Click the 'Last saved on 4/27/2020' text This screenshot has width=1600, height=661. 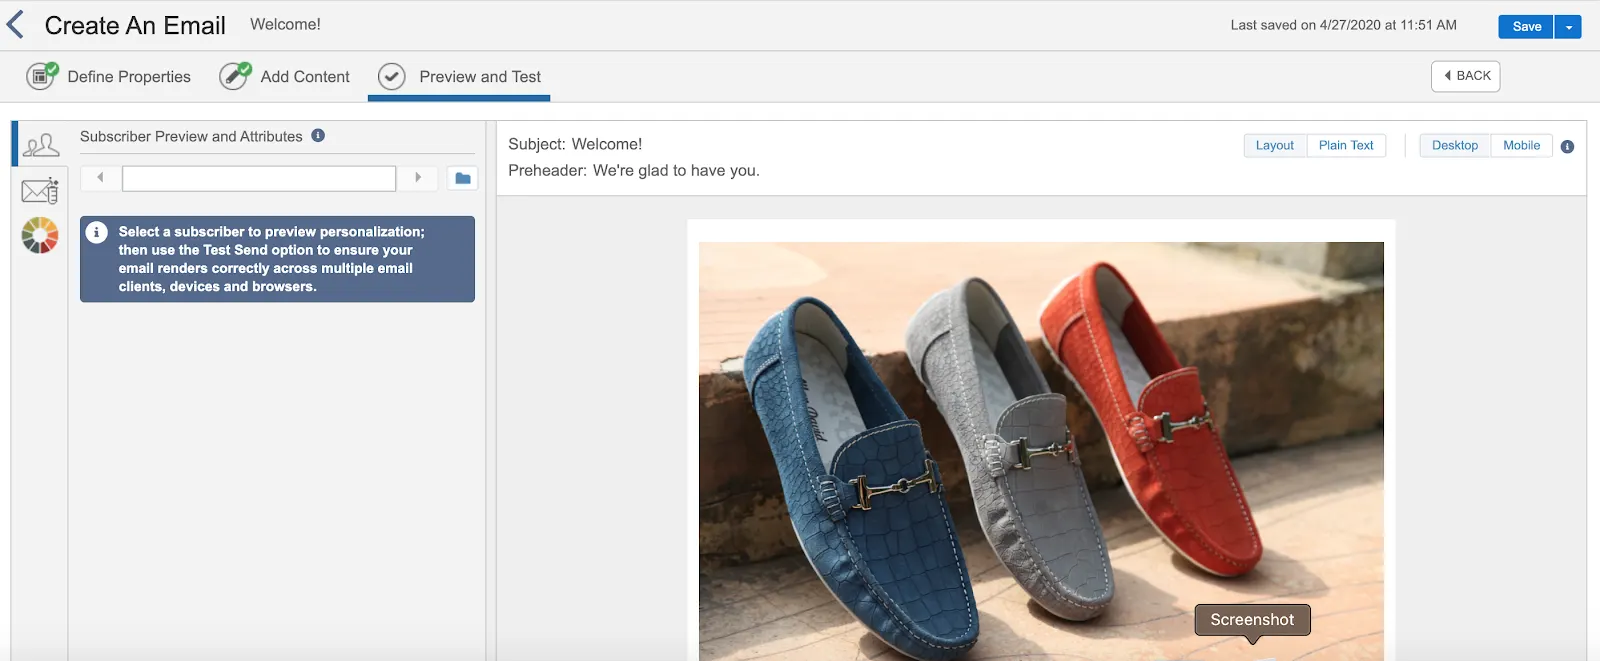[1343, 25]
